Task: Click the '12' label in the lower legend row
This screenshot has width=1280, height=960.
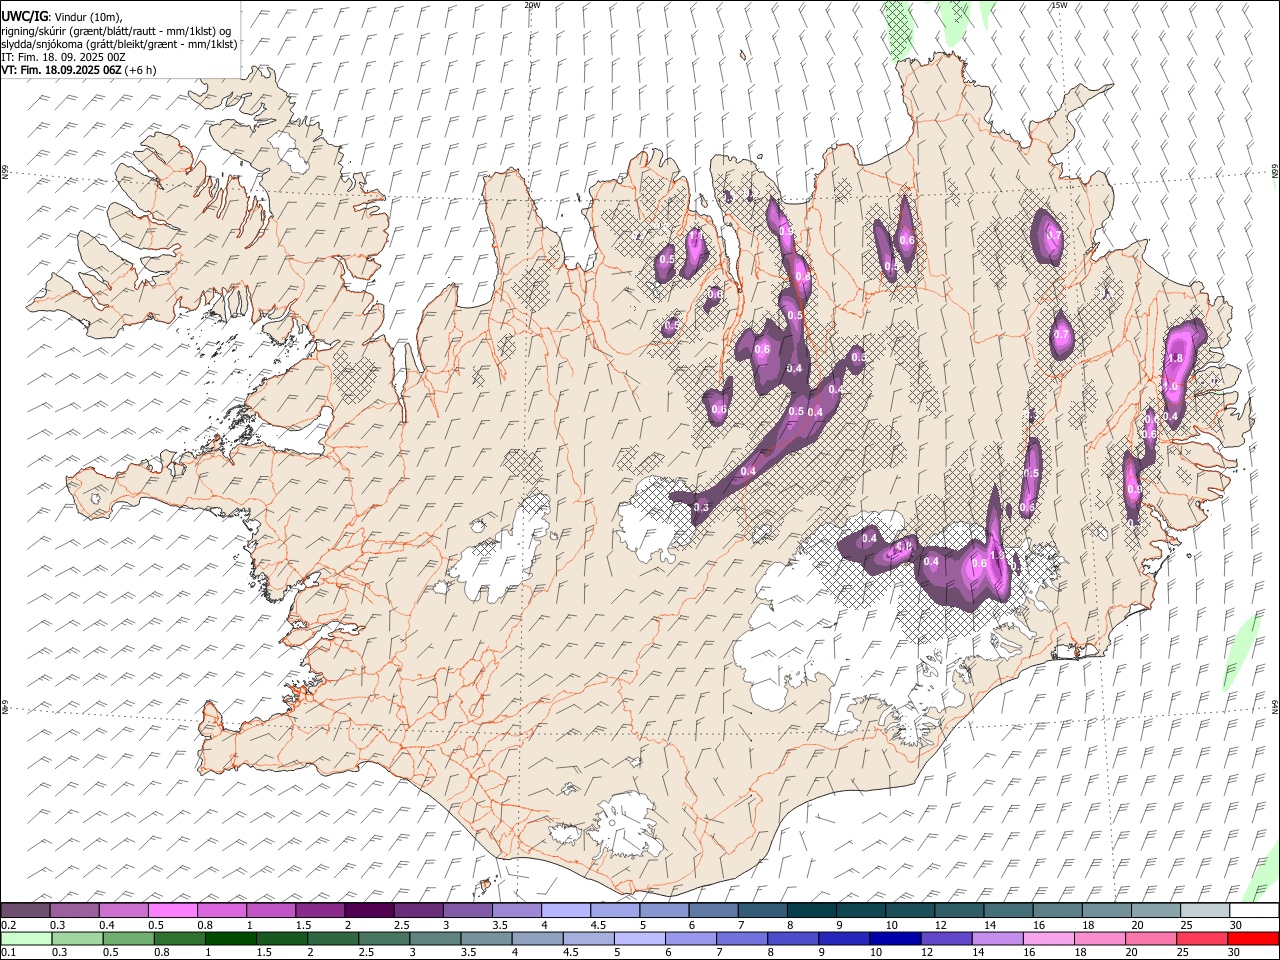Action: coord(926,952)
